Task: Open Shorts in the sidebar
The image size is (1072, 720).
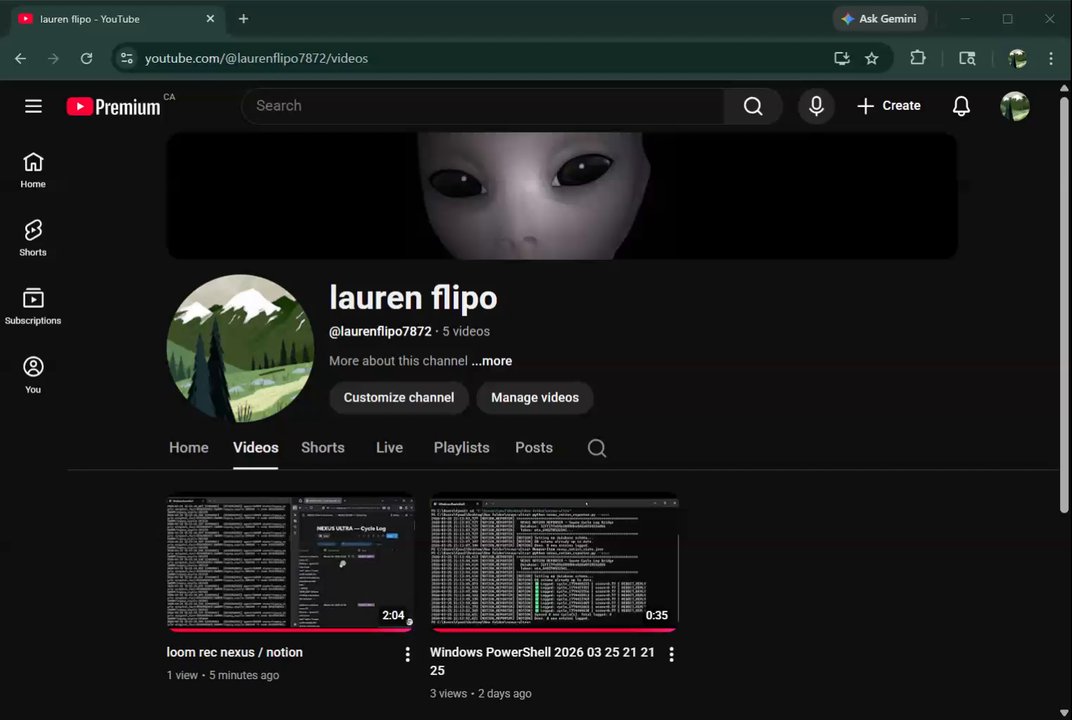Action: [33, 238]
